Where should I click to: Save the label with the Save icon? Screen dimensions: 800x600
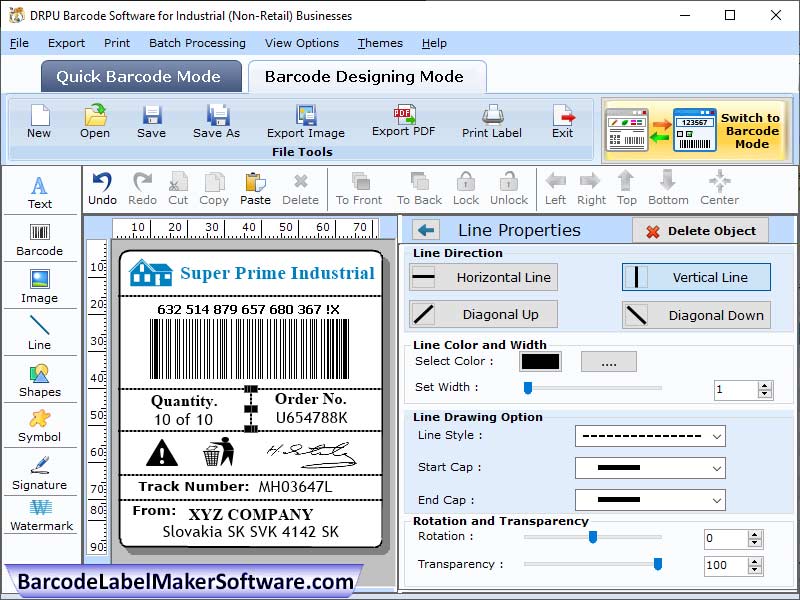point(152,115)
